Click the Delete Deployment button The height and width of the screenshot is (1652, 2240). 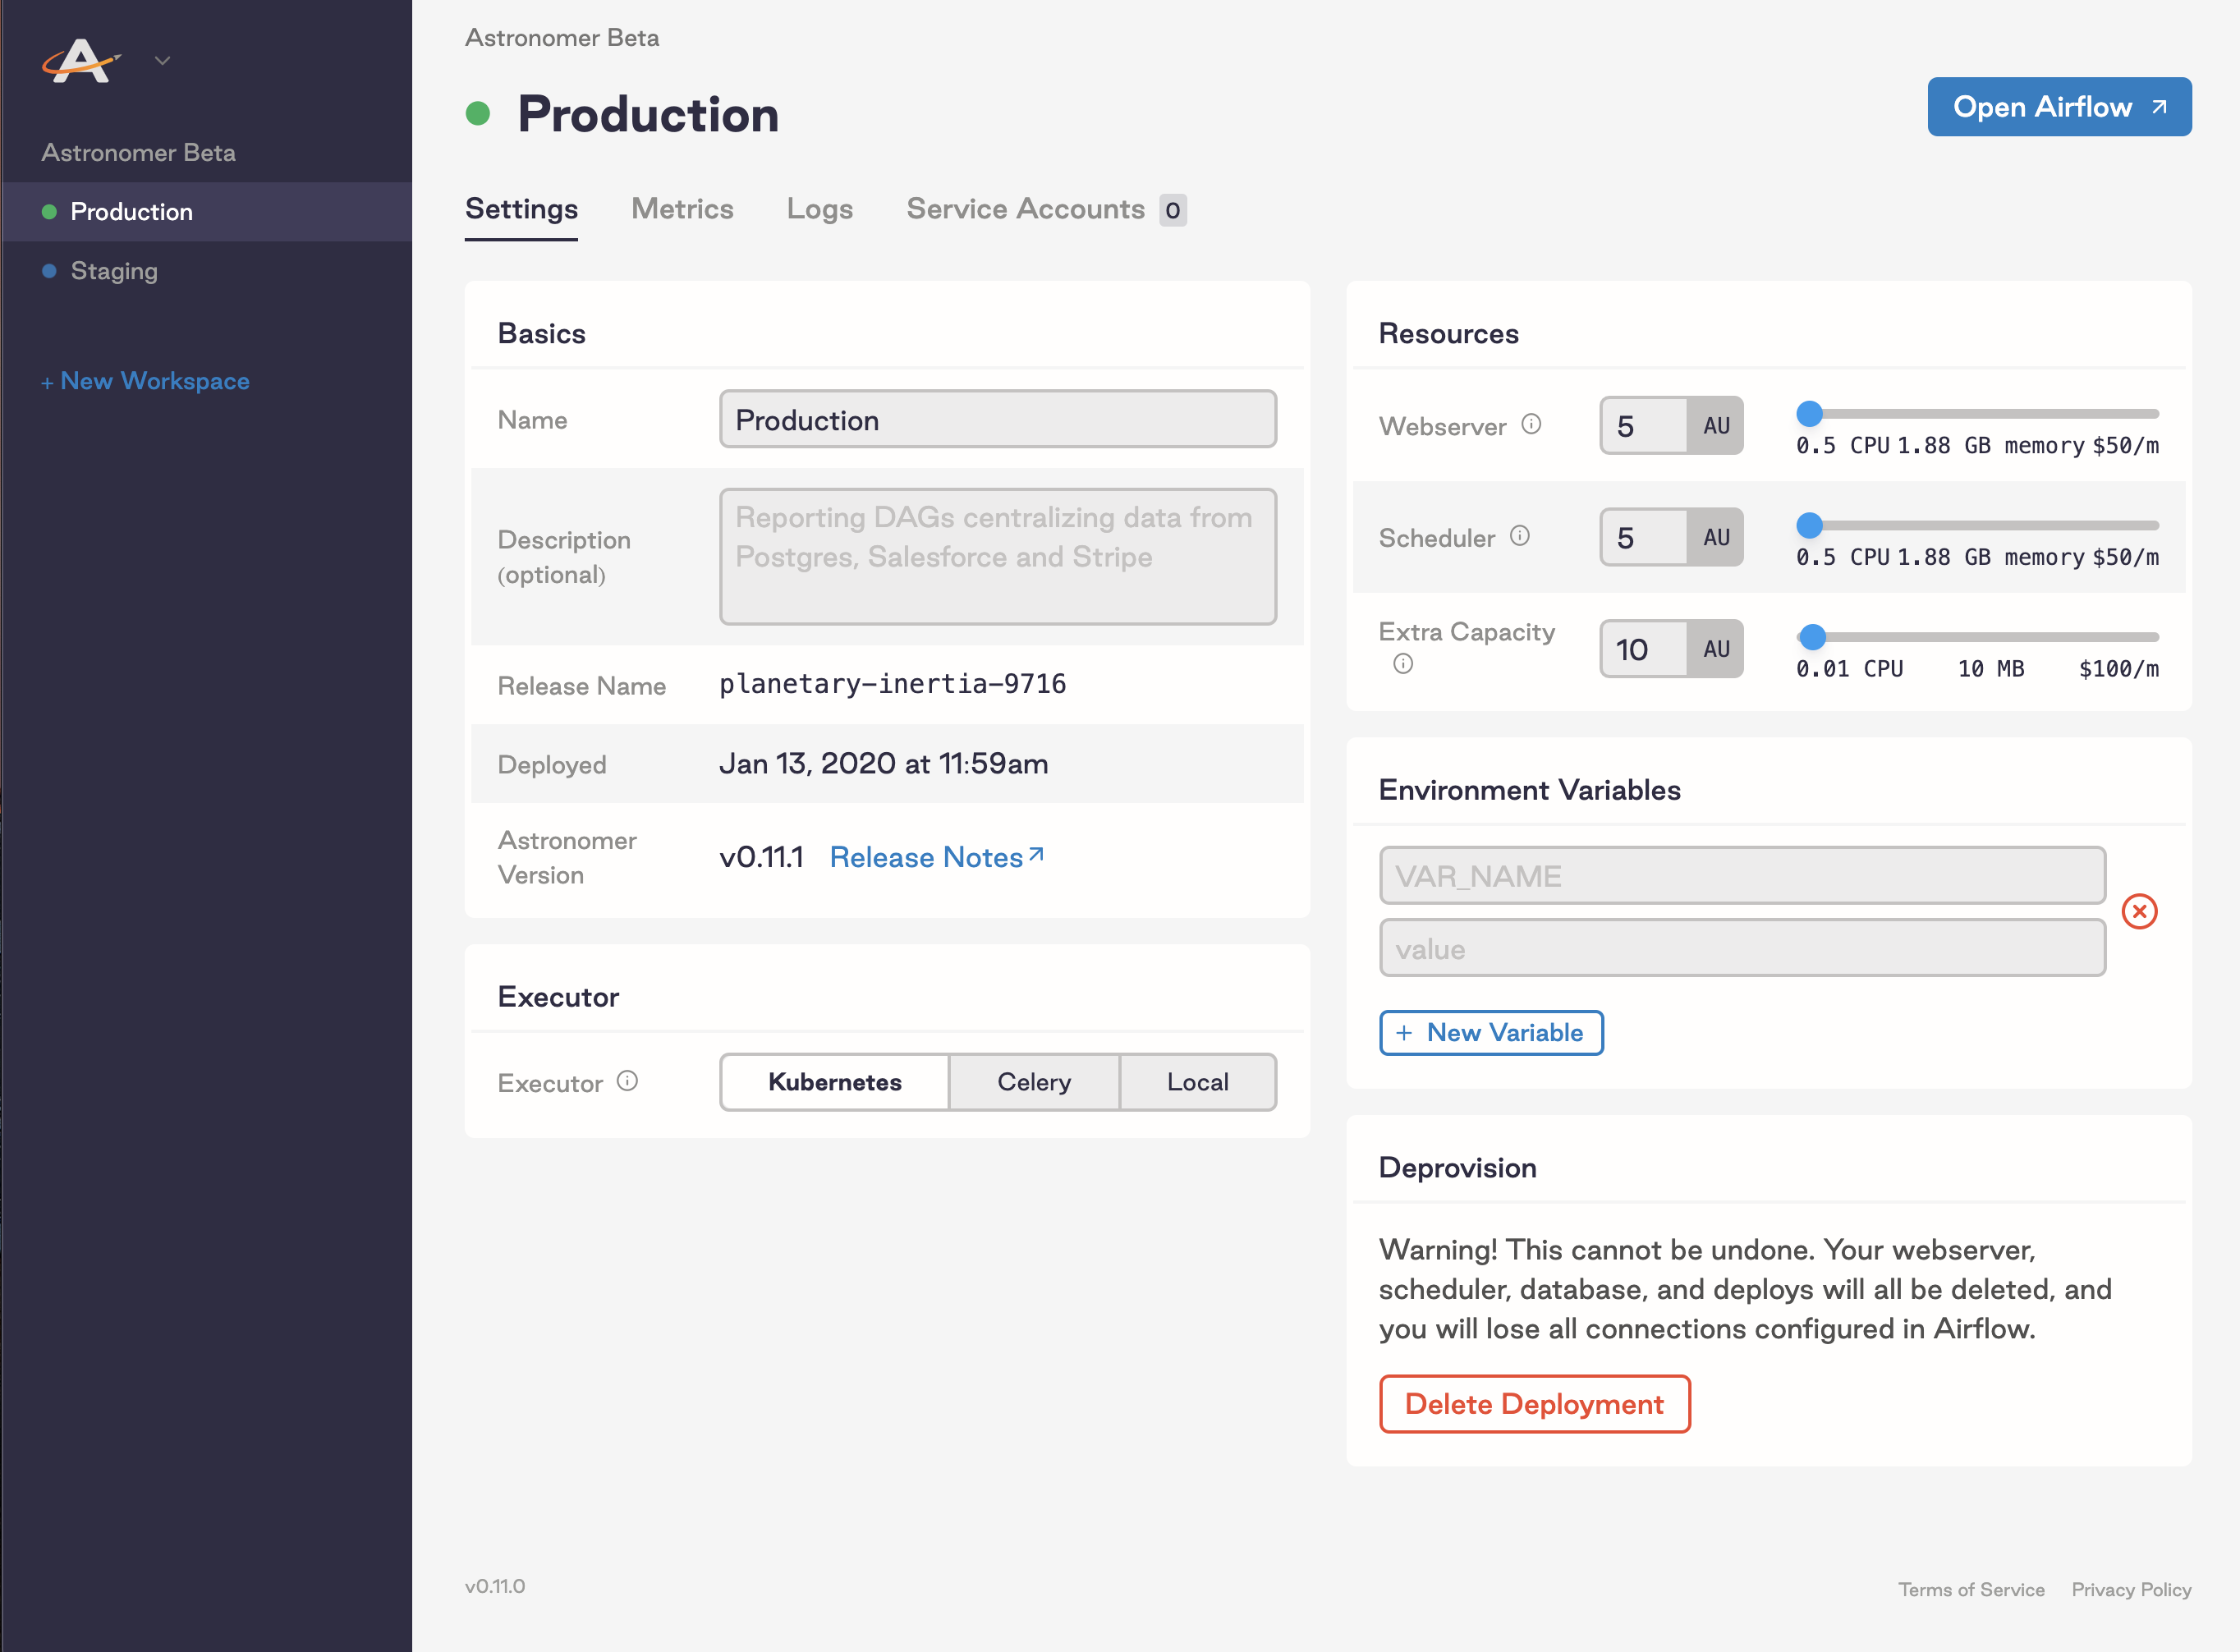click(x=1534, y=1404)
